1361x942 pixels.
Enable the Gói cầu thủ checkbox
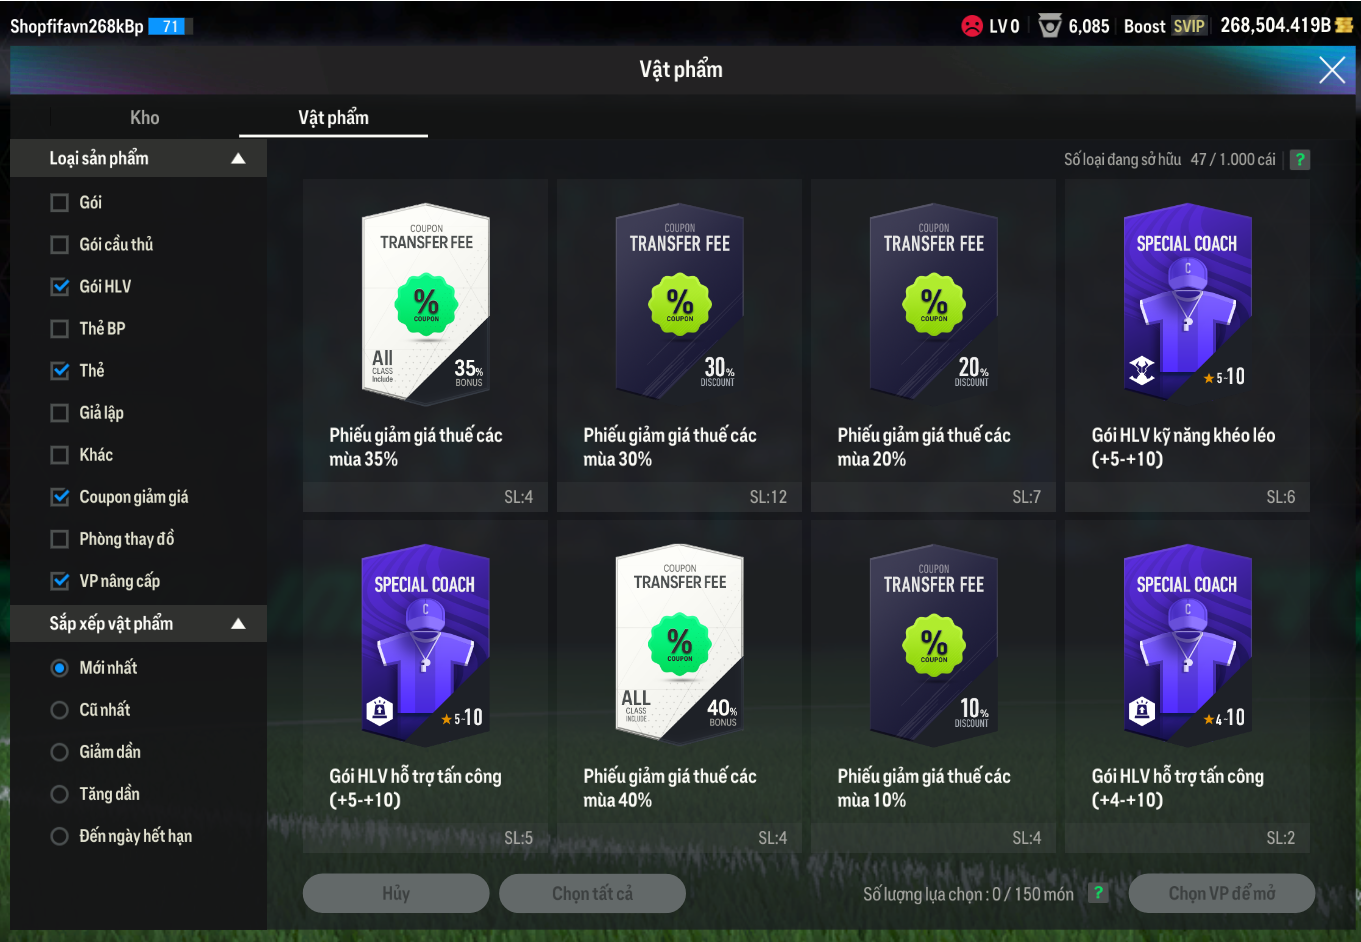pos(60,245)
